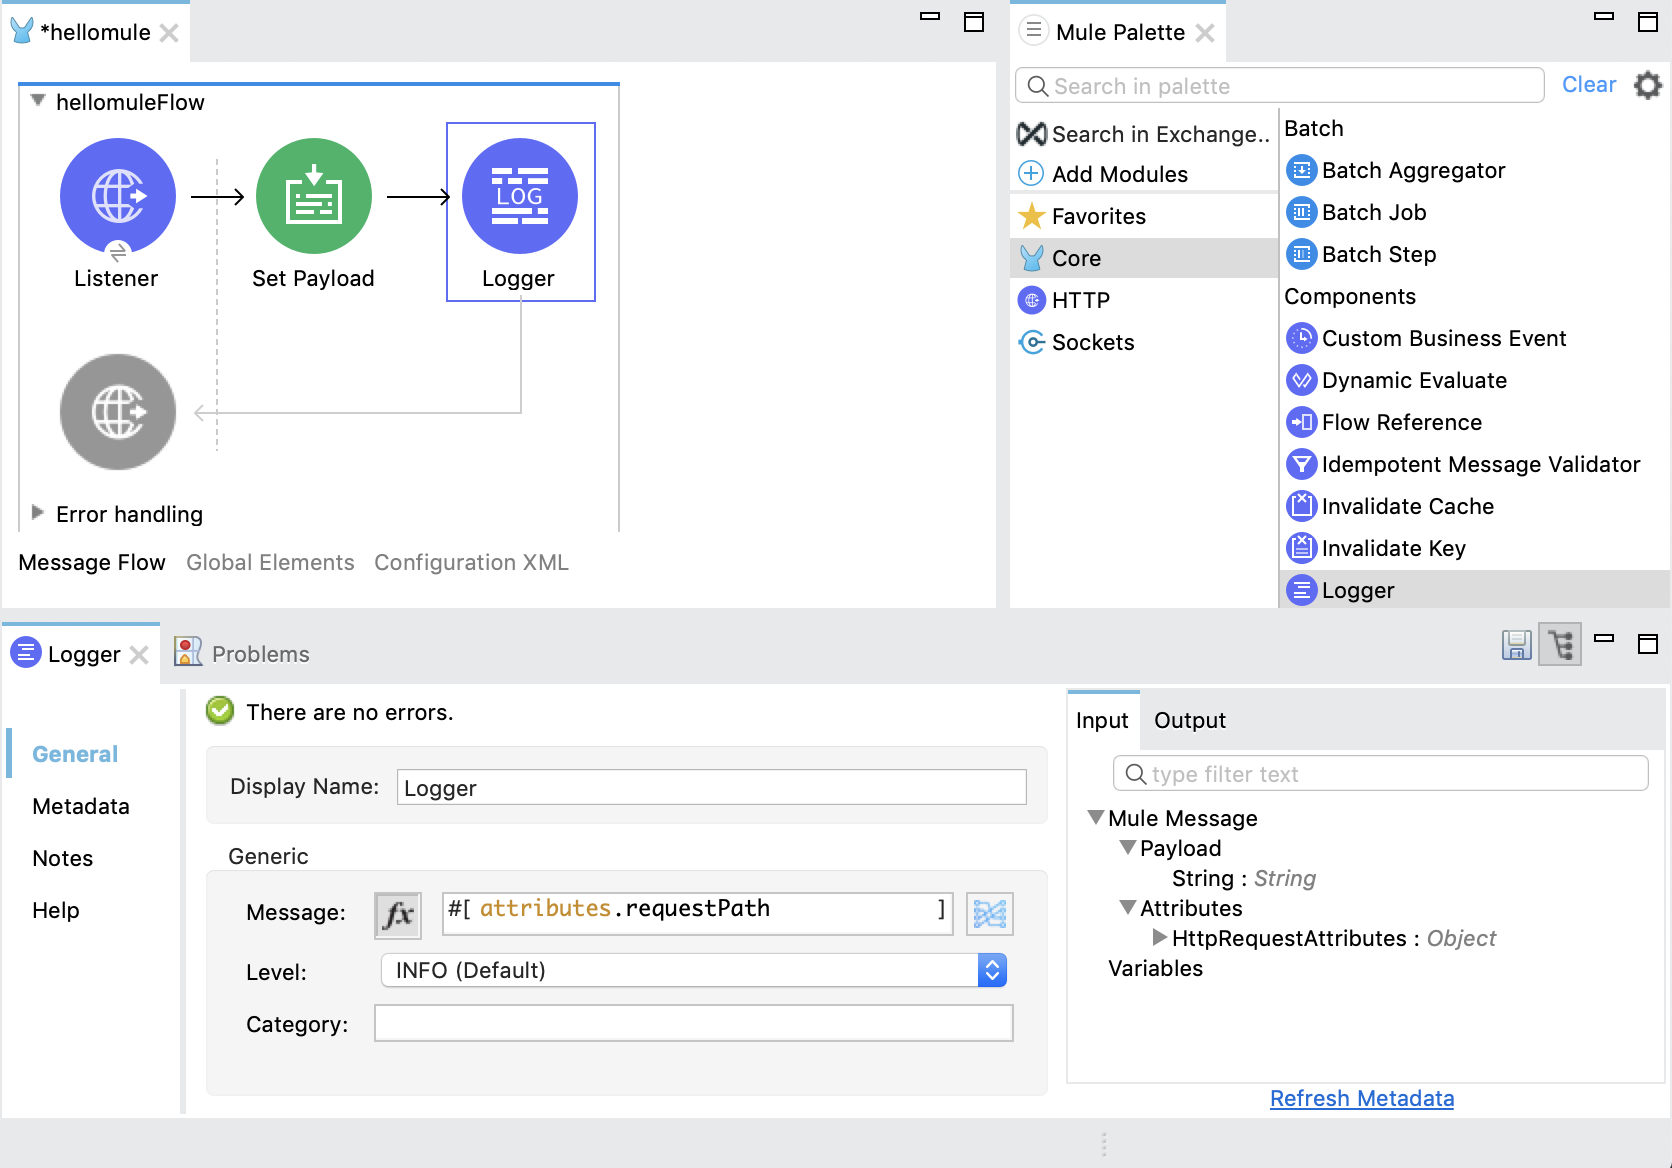Select the Listener component in the flow
Image resolution: width=1672 pixels, height=1168 pixels.
click(117, 196)
